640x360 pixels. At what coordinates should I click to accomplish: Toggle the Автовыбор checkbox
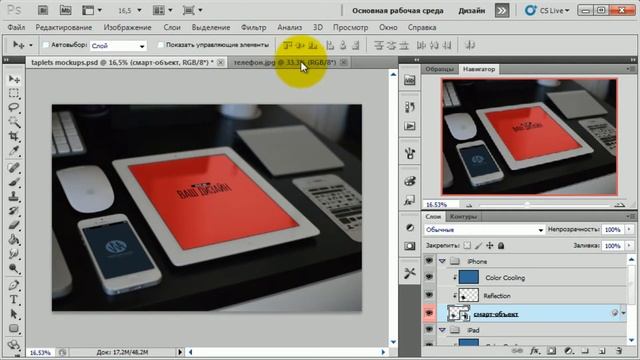[x=46, y=45]
